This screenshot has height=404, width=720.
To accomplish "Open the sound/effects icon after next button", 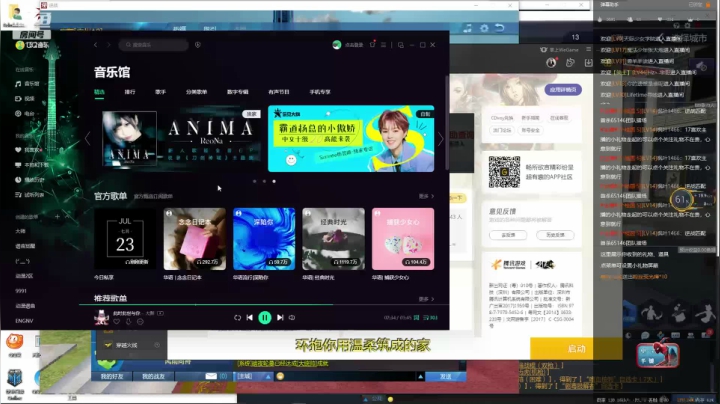I will click(x=292, y=318).
